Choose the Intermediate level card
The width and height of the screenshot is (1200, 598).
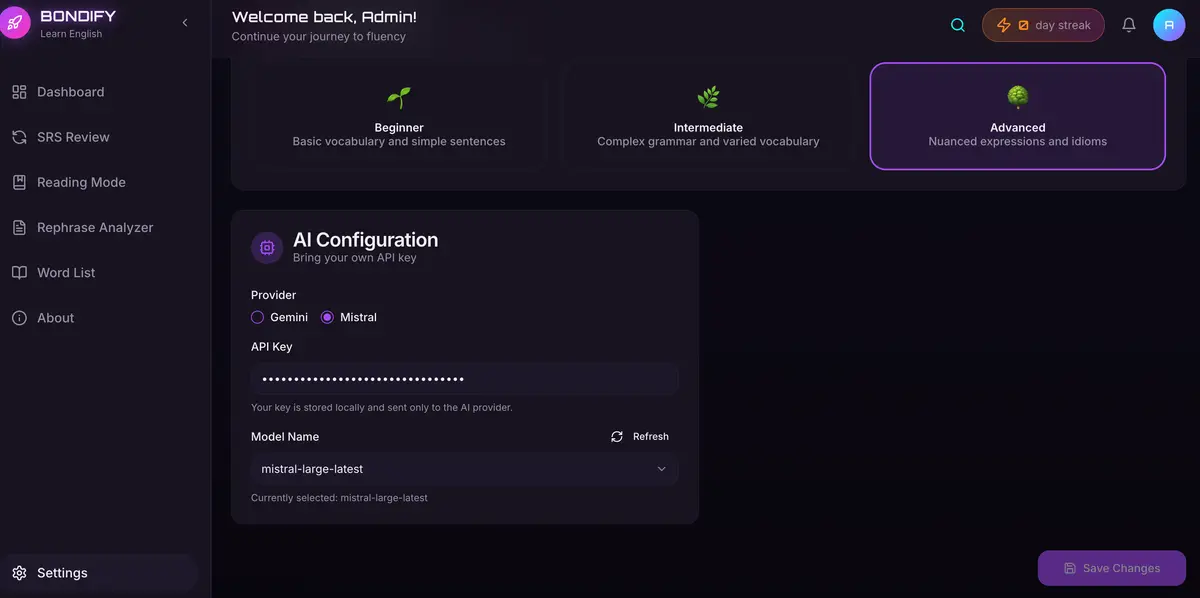[708, 116]
